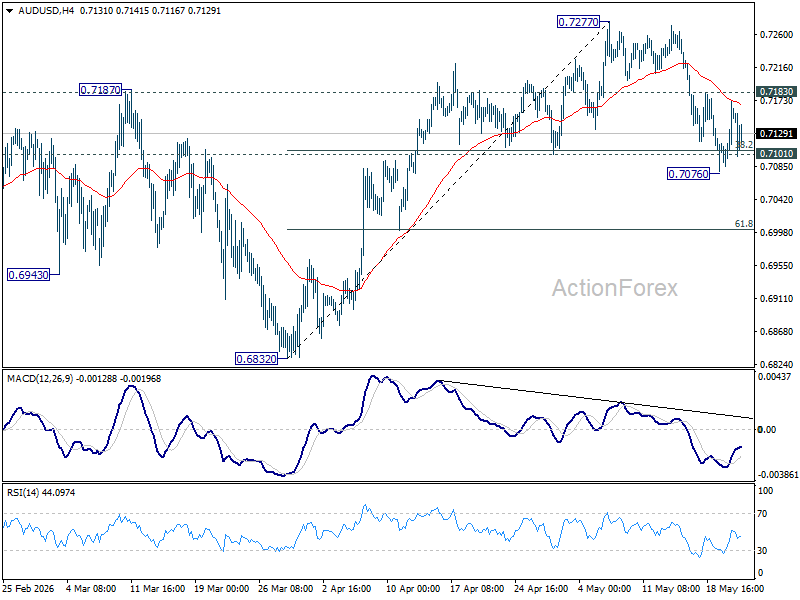Click the RSI 30 scale value

point(762,551)
